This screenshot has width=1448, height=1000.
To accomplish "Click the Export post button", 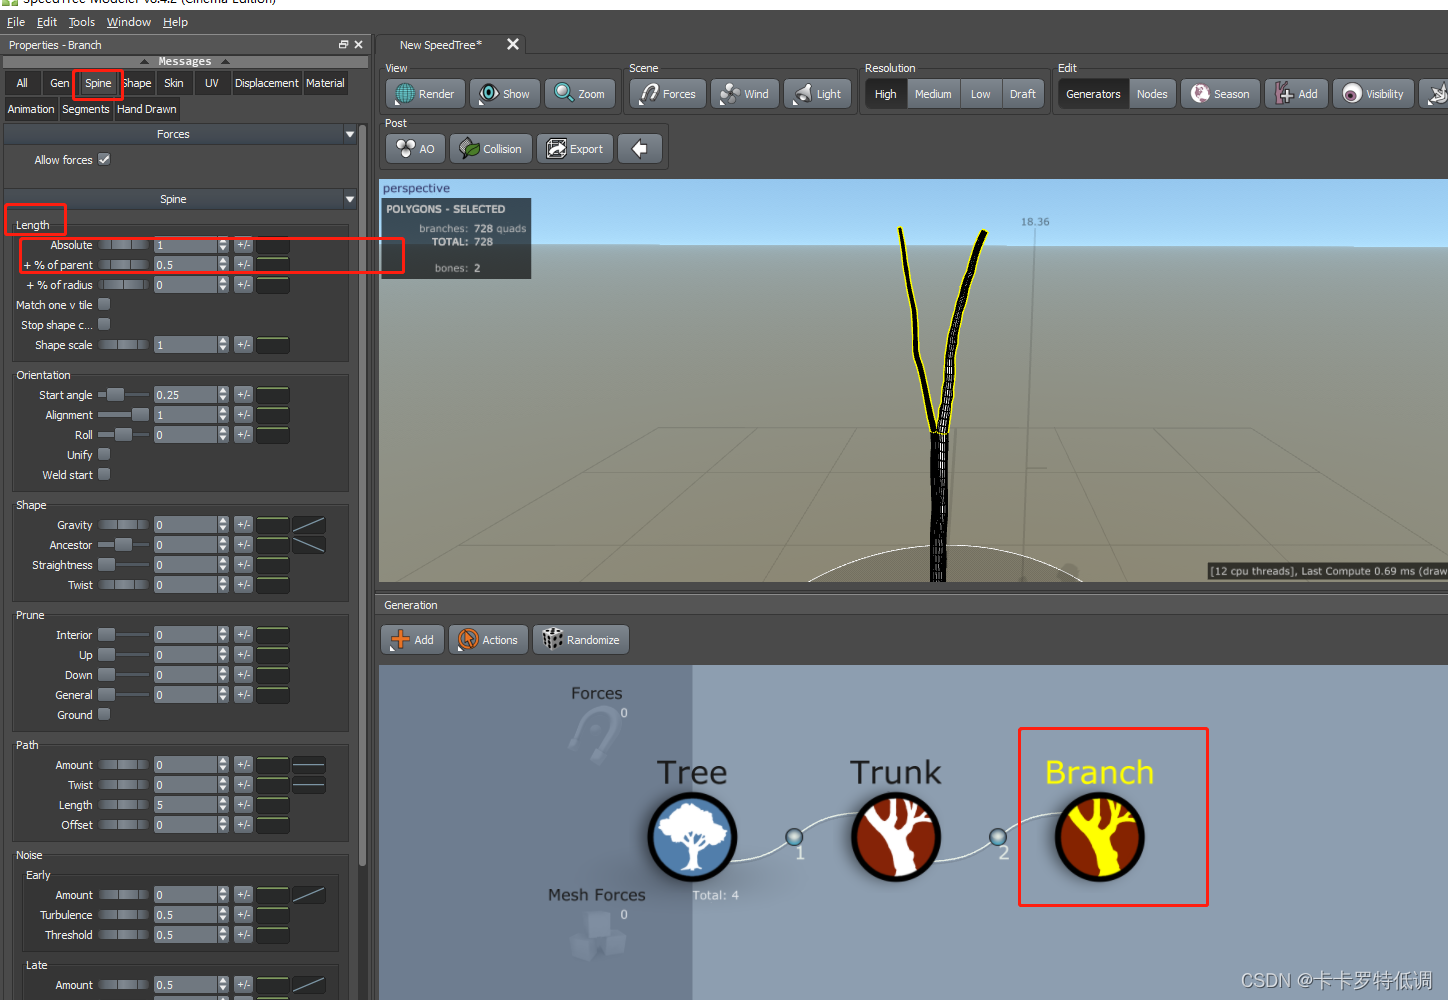I will tap(575, 149).
